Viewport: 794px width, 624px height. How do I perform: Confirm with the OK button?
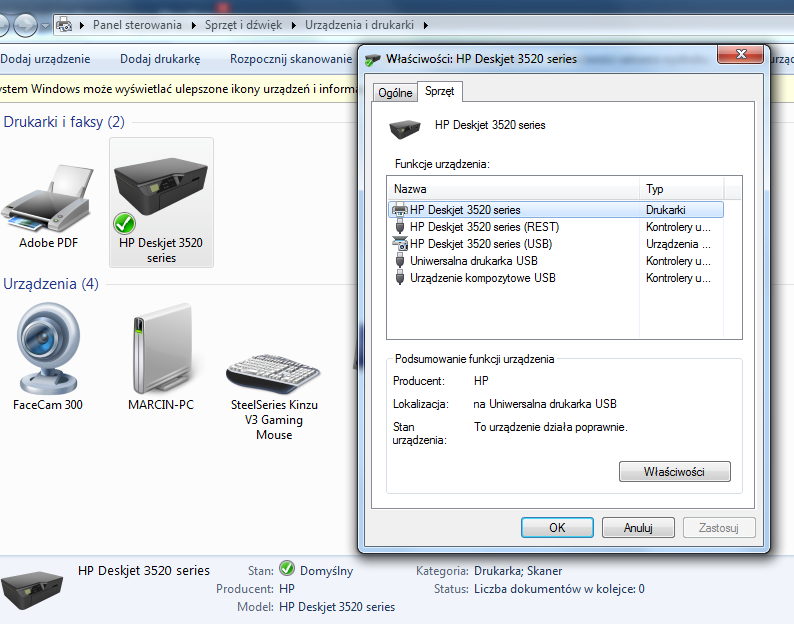pos(557,528)
